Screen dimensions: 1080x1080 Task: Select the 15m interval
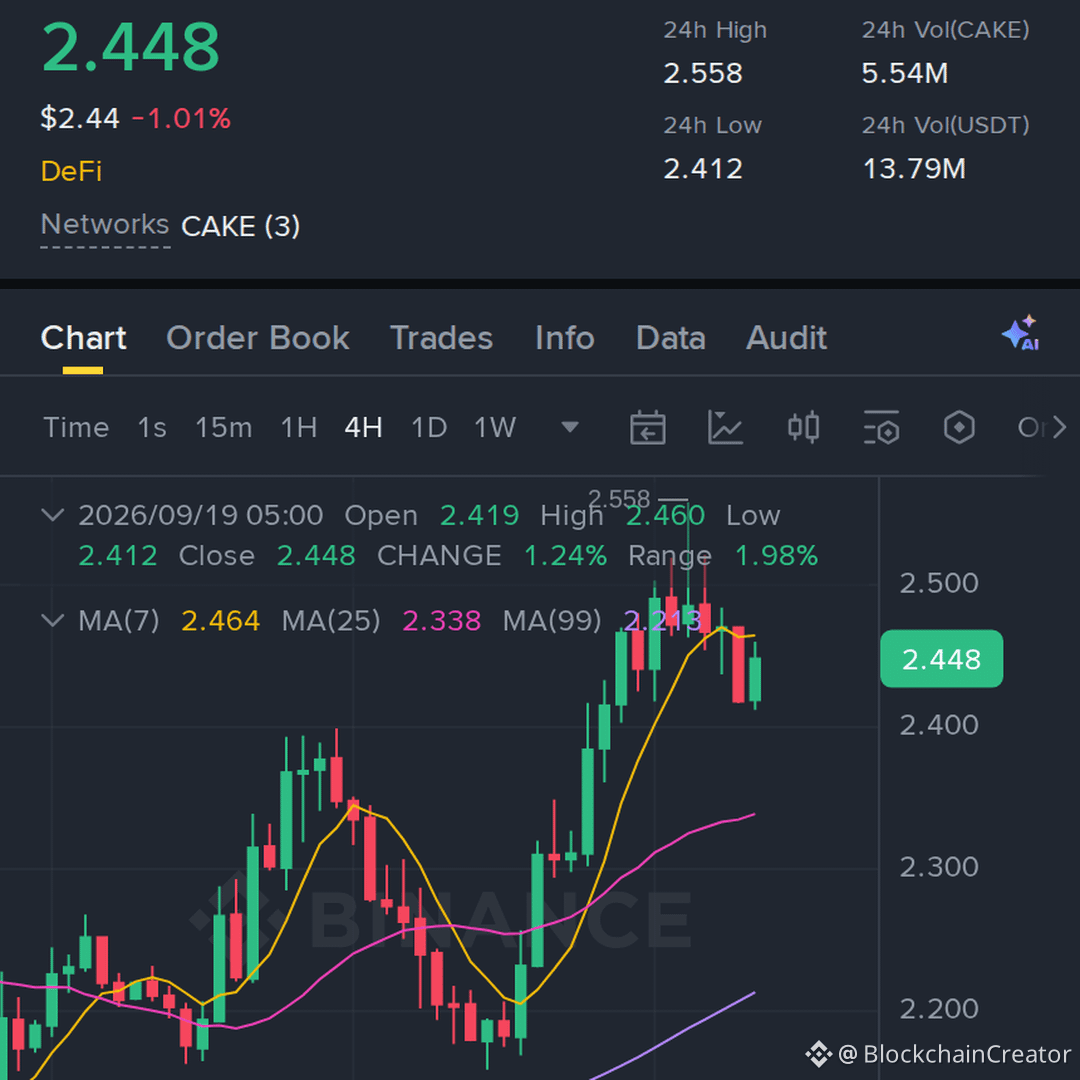click(223, 427)
